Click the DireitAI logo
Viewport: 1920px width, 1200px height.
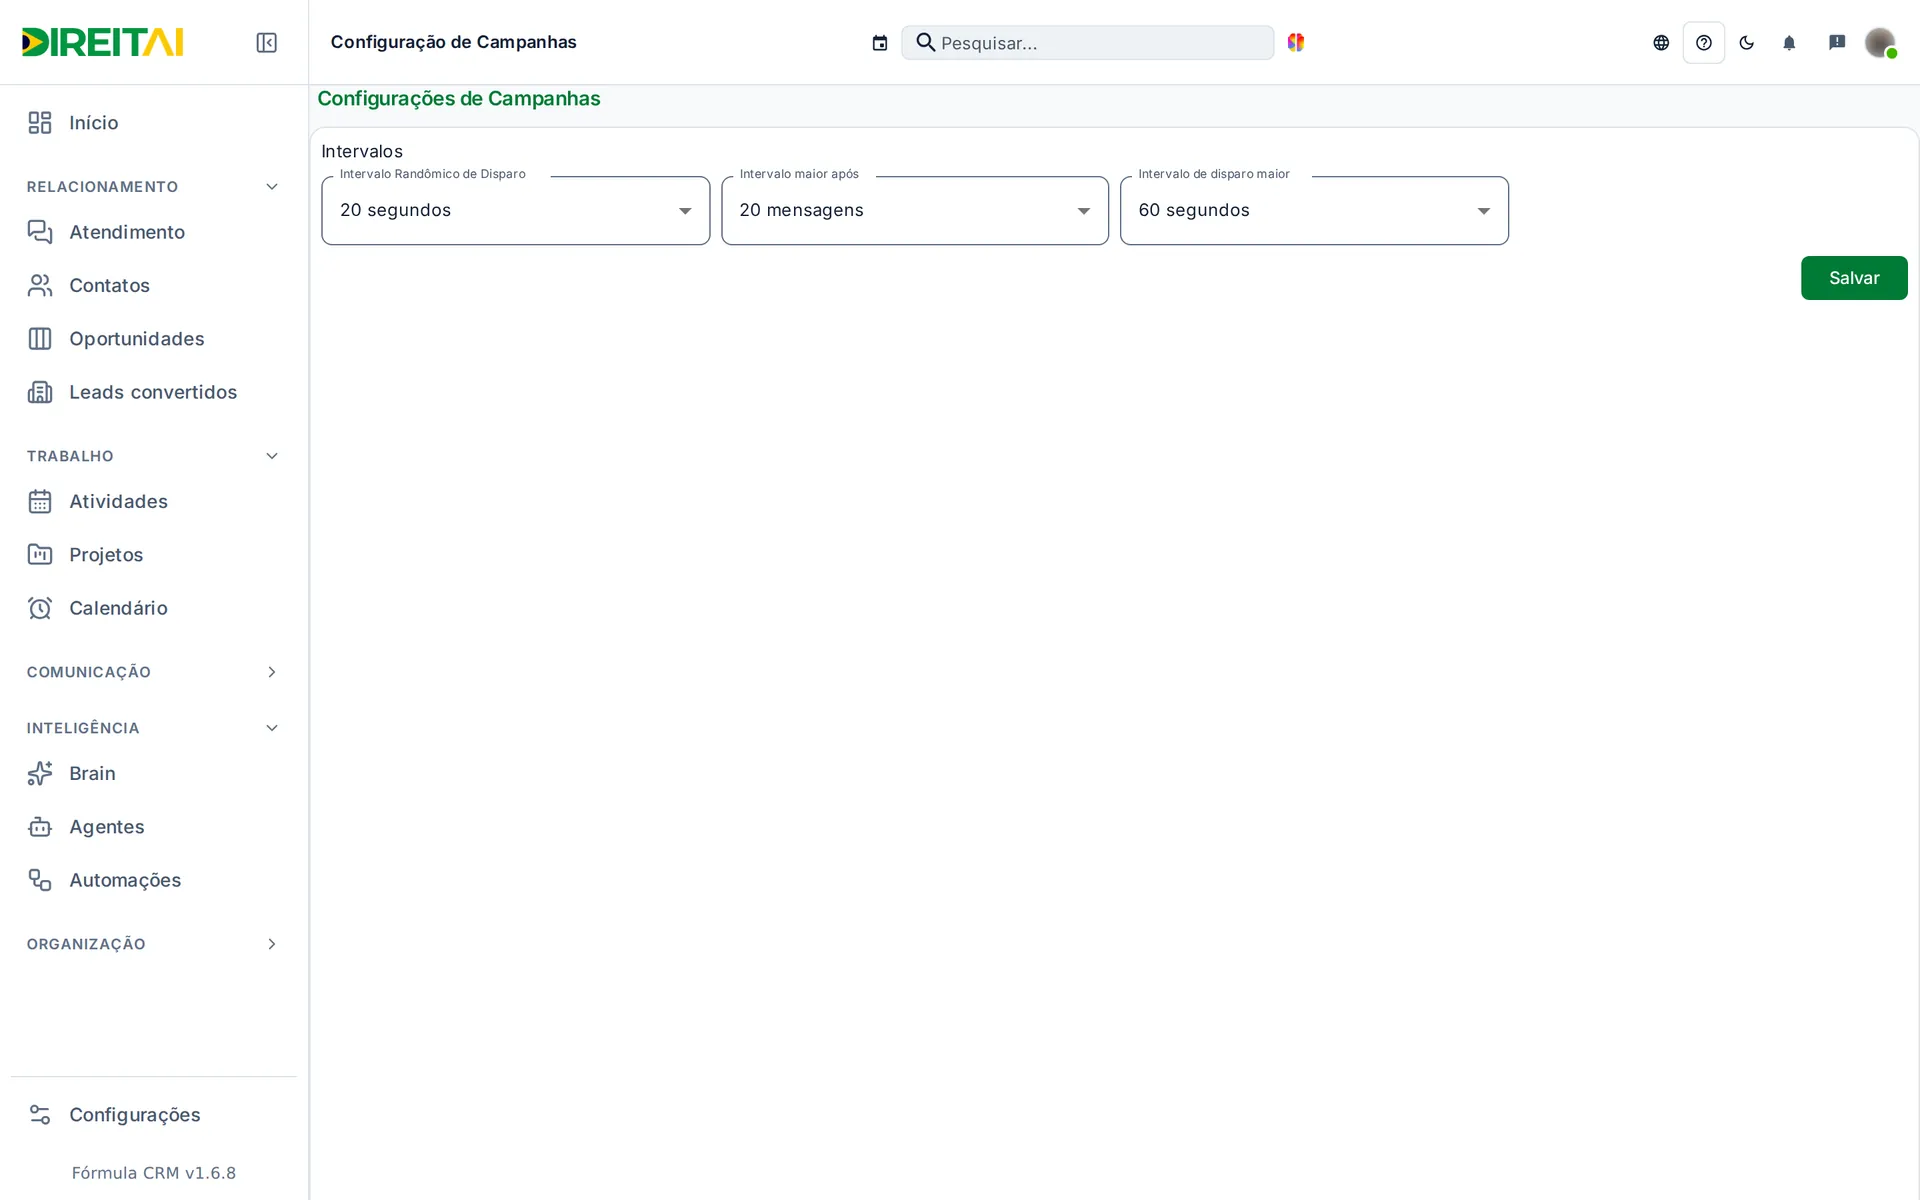coord(103,42)
